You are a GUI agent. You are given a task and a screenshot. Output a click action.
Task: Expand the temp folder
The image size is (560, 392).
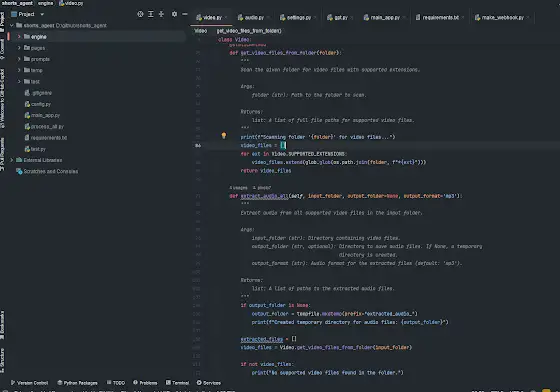(19, 70)
